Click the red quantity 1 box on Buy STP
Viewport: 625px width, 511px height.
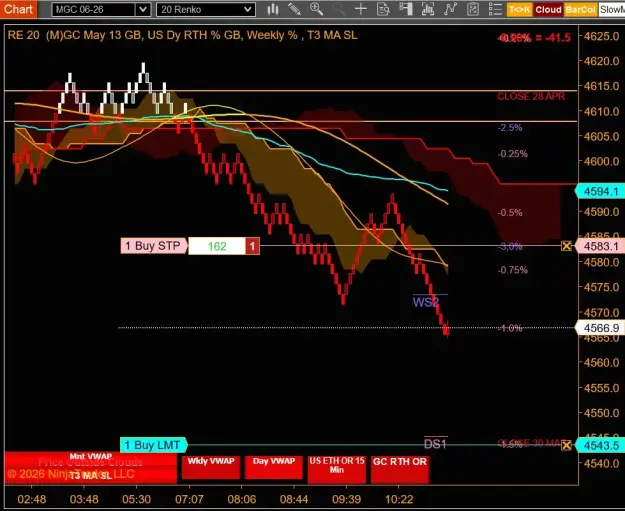tap(252, 246)
